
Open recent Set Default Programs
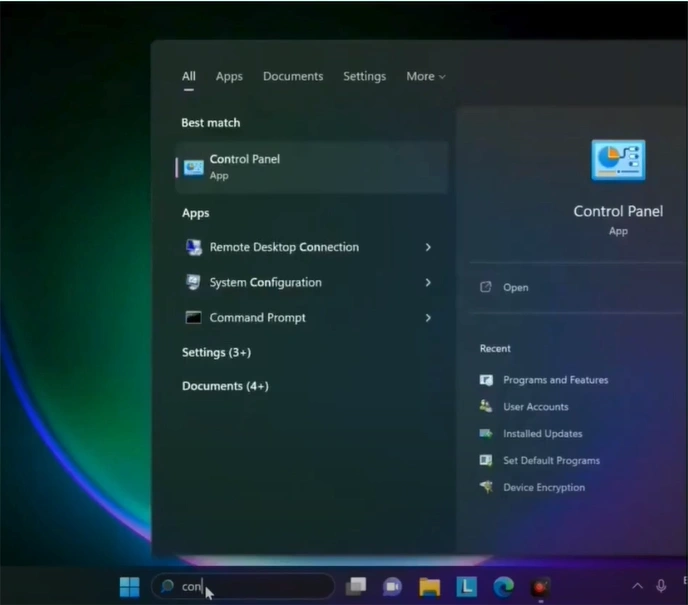552,461
